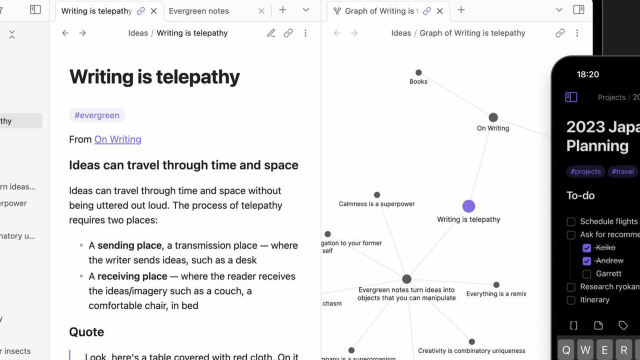Copy link icon beside the edit pencil
Screen dimensions: 640x360
[x=288, y=33]
